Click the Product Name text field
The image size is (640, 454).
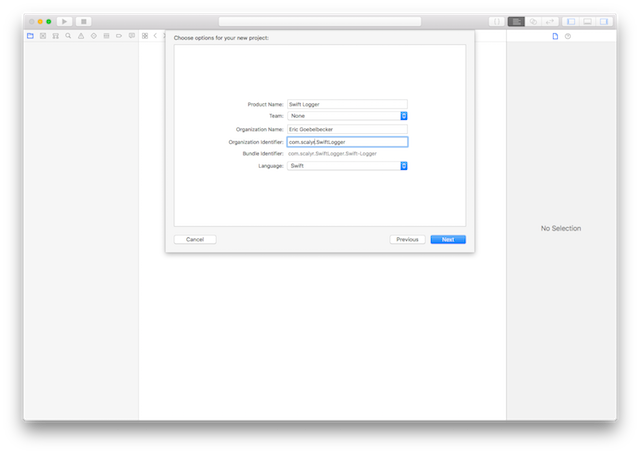[347, 104]
